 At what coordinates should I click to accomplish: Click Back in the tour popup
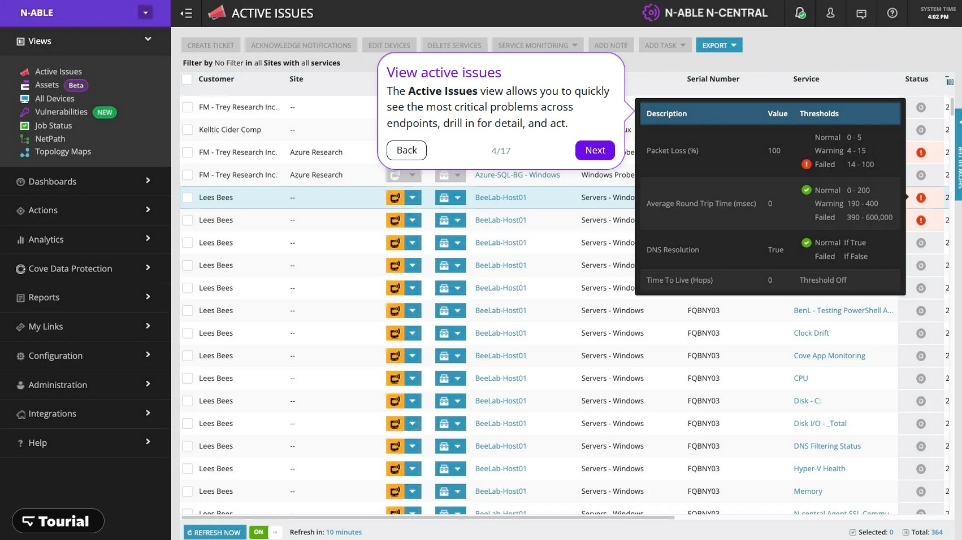click(406, 150)
